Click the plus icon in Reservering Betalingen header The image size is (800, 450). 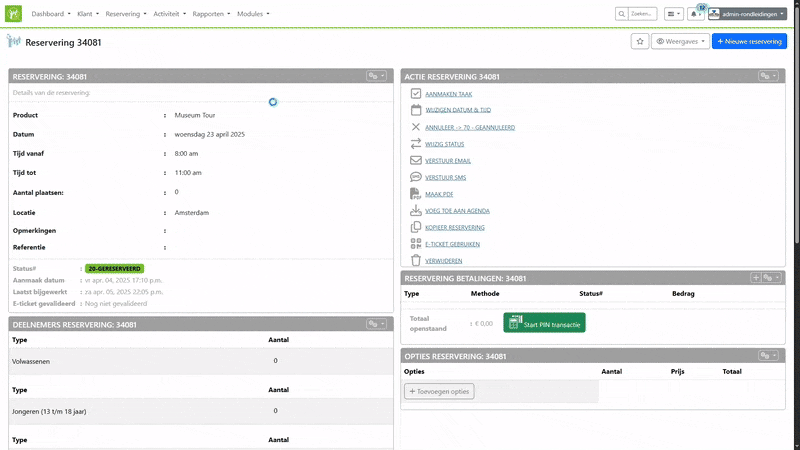point(755,277)
